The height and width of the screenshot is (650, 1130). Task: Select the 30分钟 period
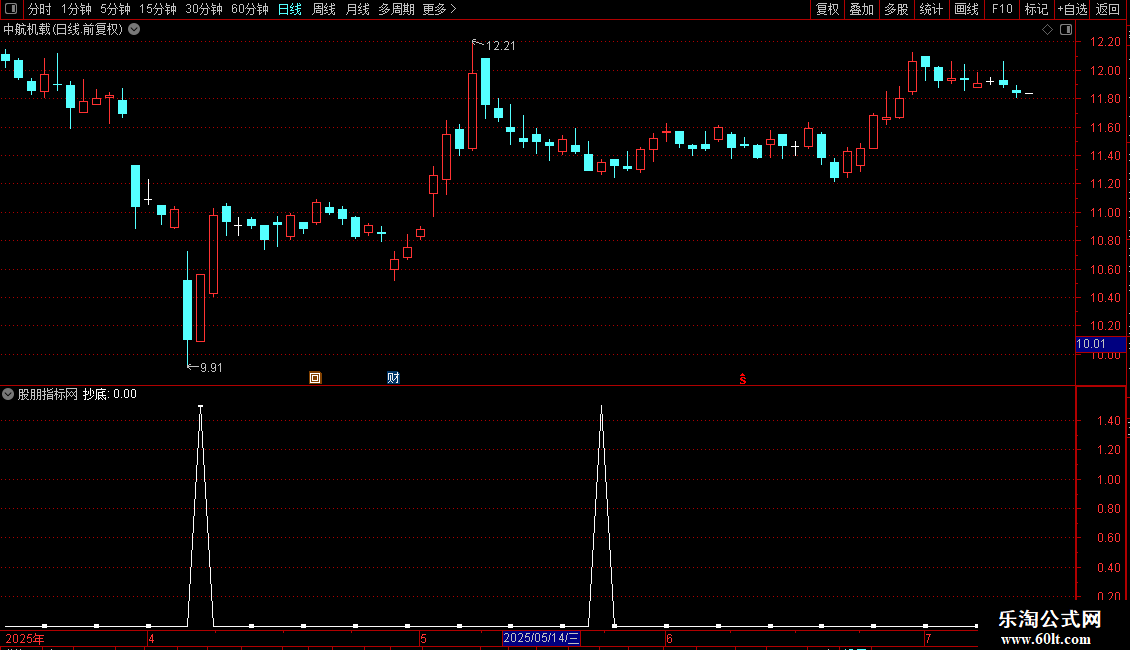tap(203, 9)
